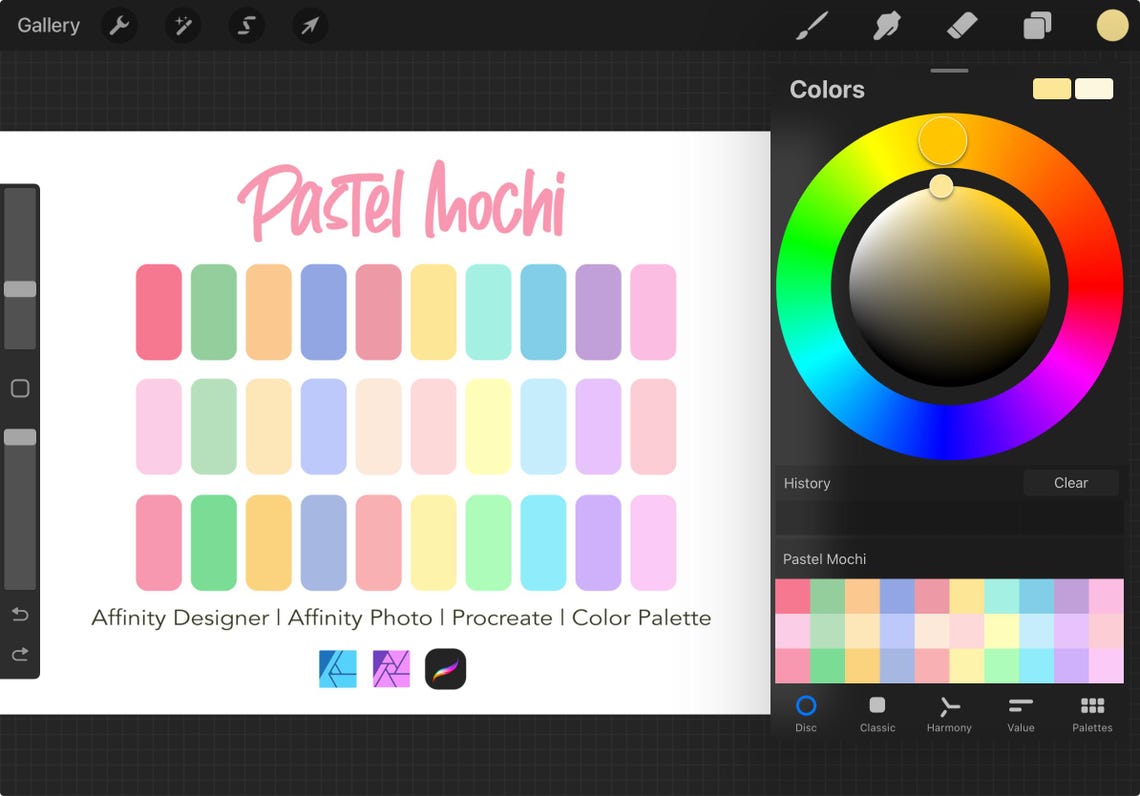Select the Disc color mode
The width and height of the screenshot is (1140, 796).
pyautogui.click(x=806, y=714)
